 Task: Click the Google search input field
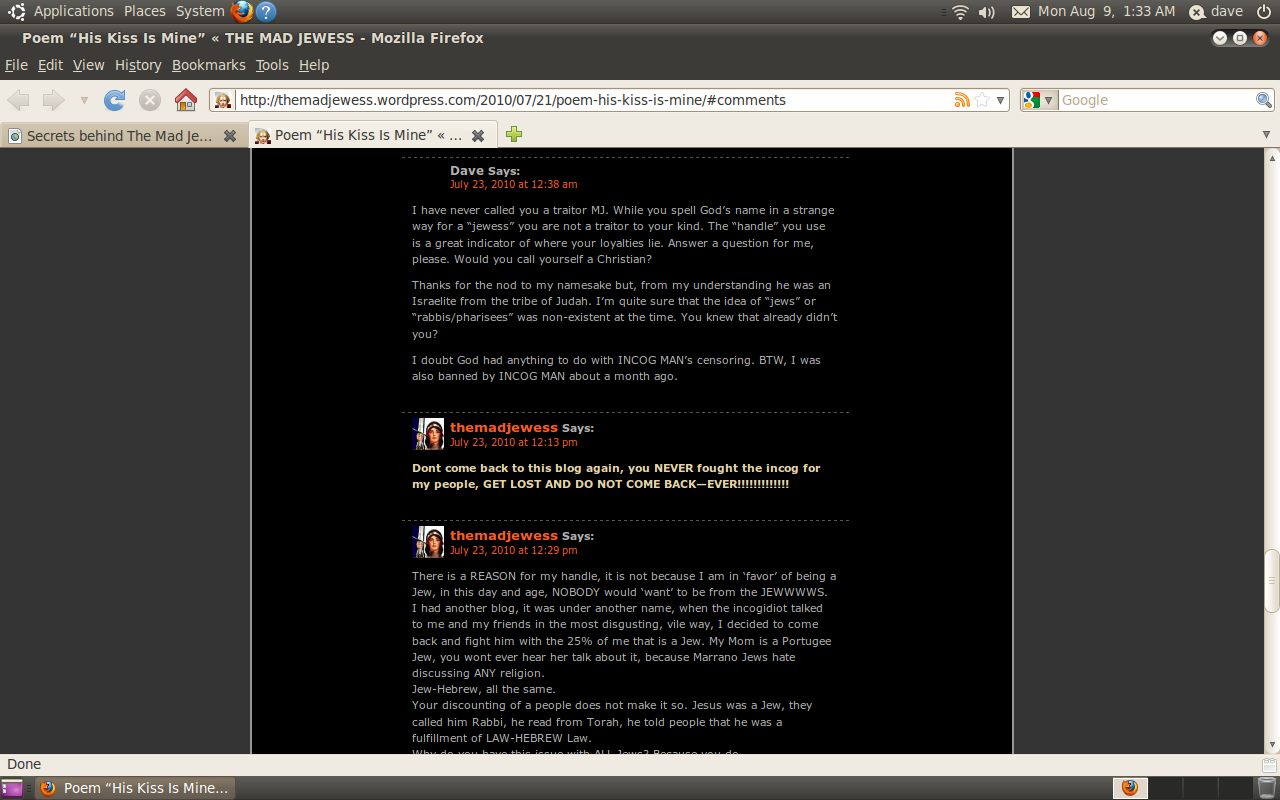1155,100
